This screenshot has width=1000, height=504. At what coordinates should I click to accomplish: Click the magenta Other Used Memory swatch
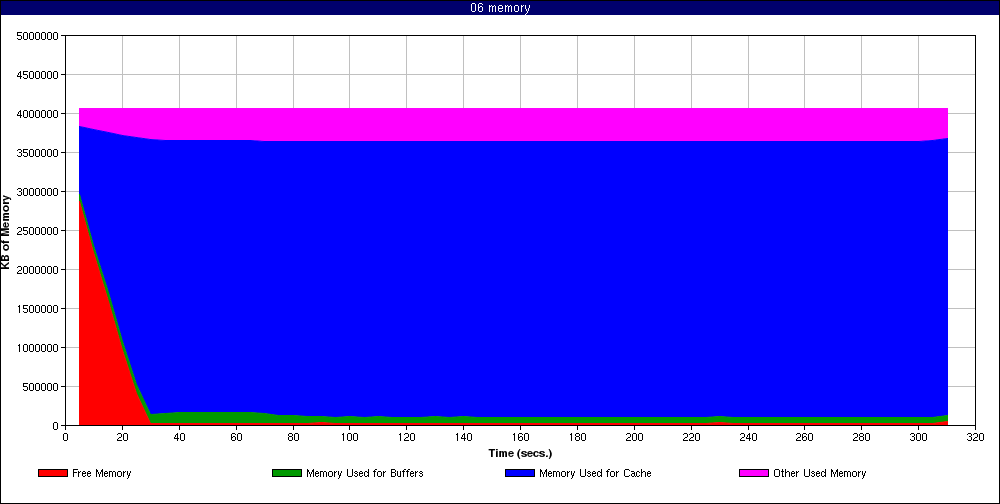point(754,473)
